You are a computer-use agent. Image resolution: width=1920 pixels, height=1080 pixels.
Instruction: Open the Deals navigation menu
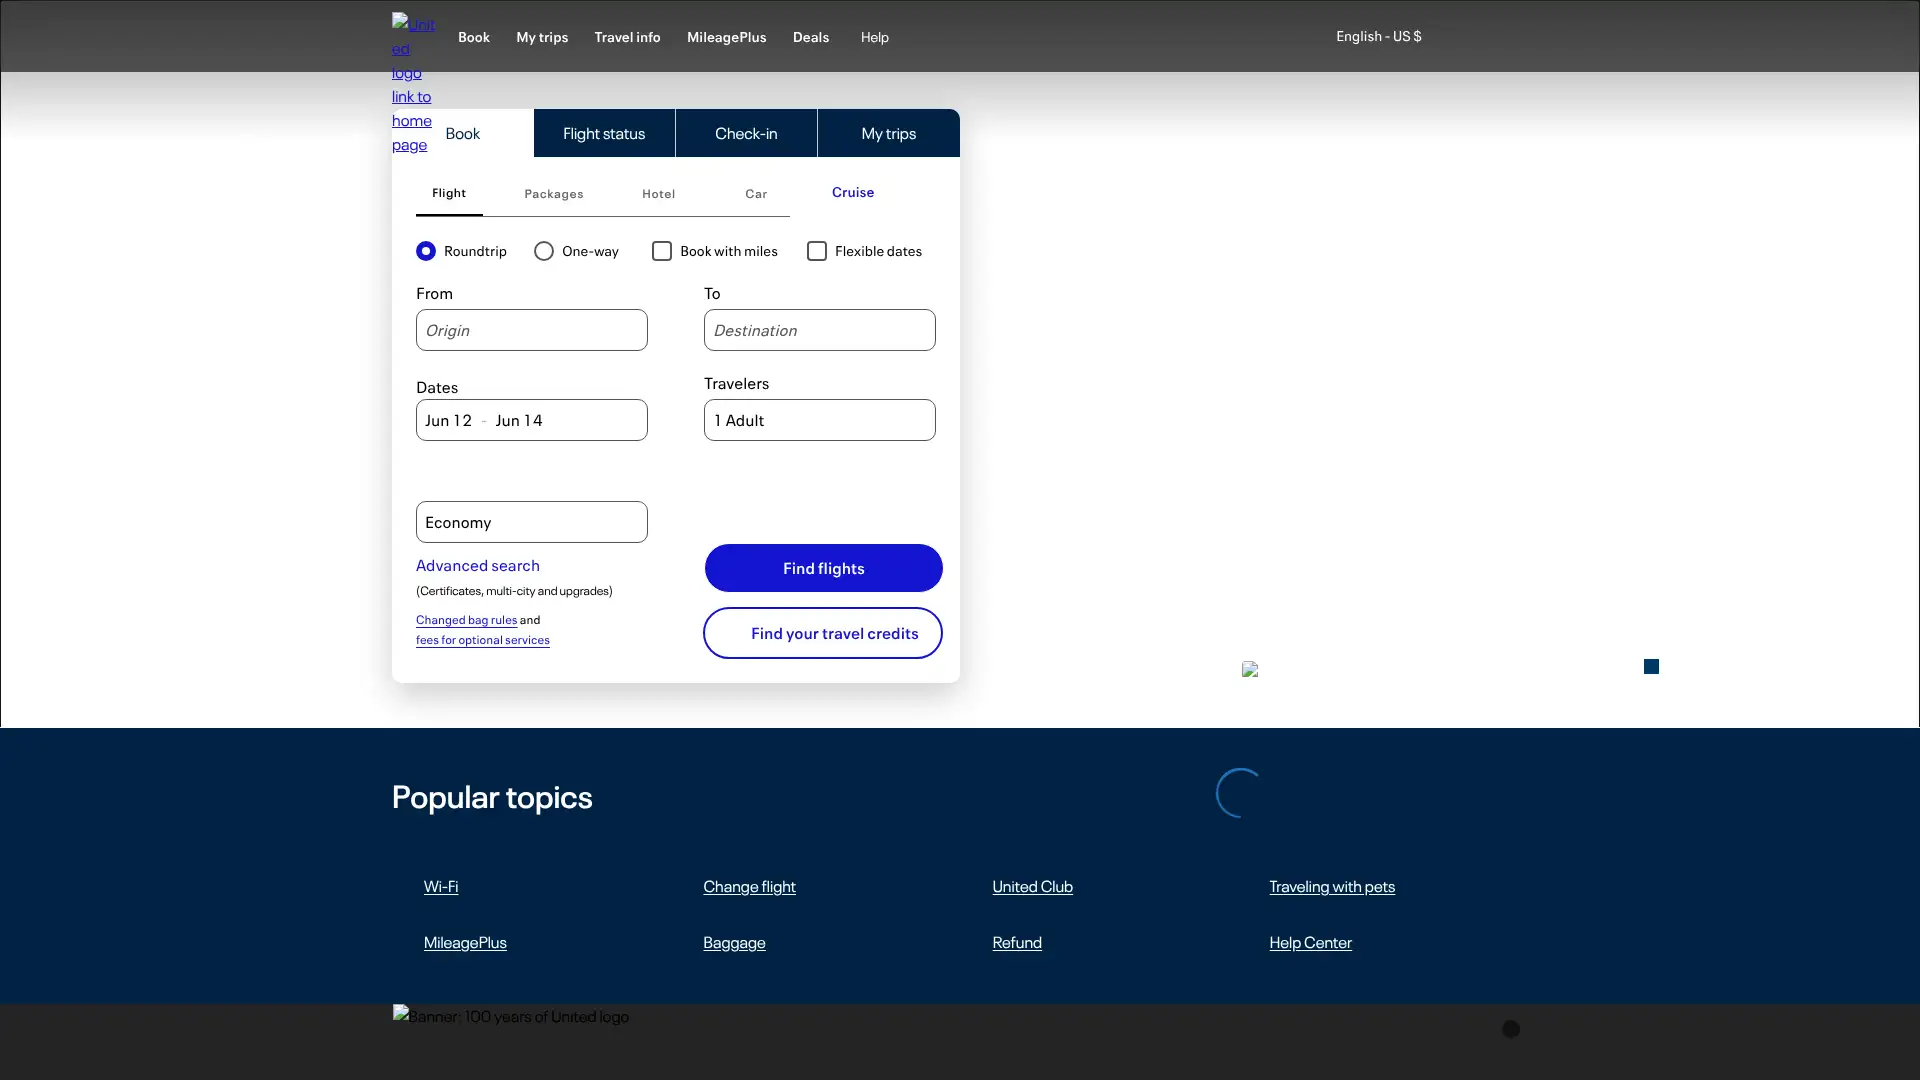[x=811, y=37]
